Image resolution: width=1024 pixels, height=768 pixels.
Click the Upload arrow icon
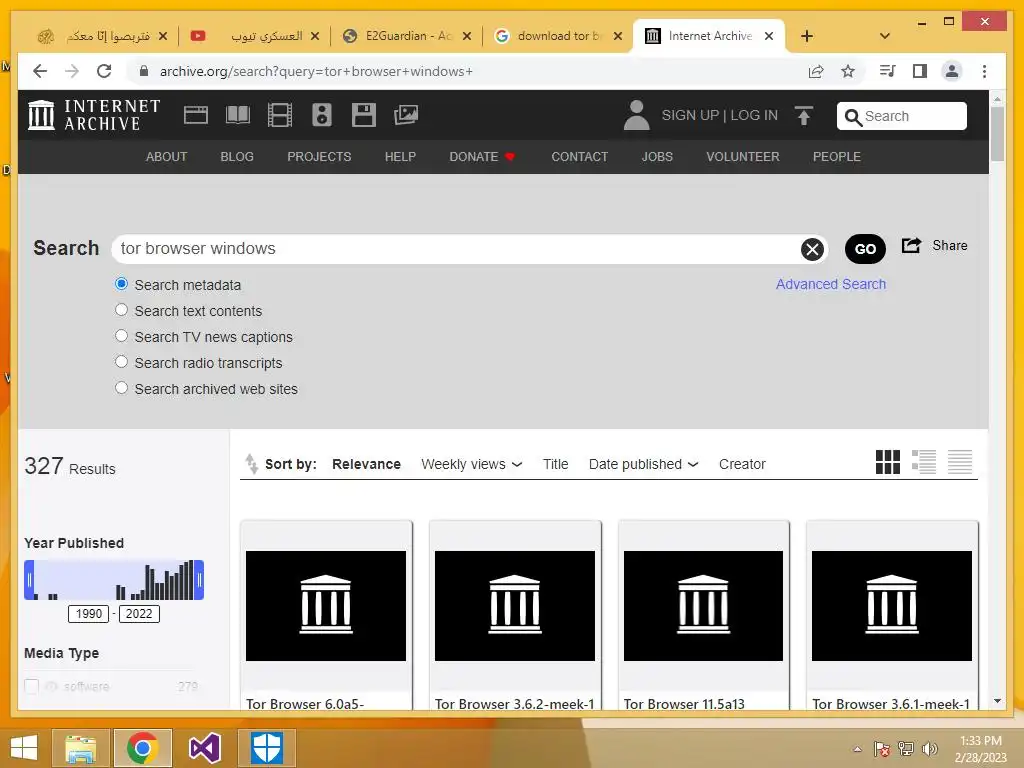tap(804, 116)
